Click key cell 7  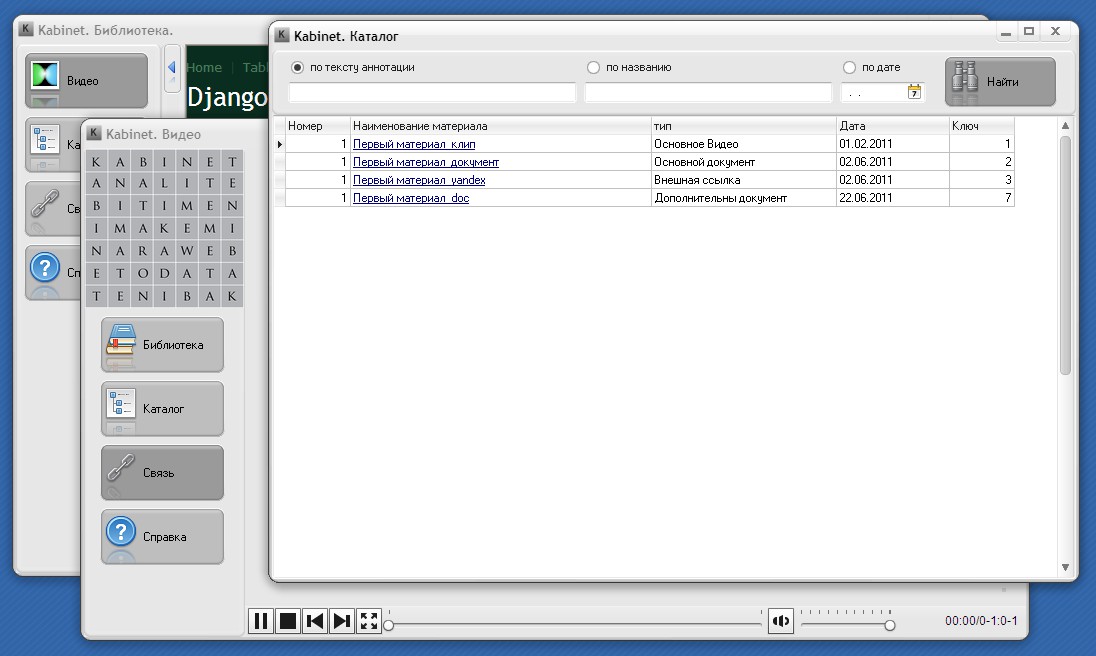(981, 198)
